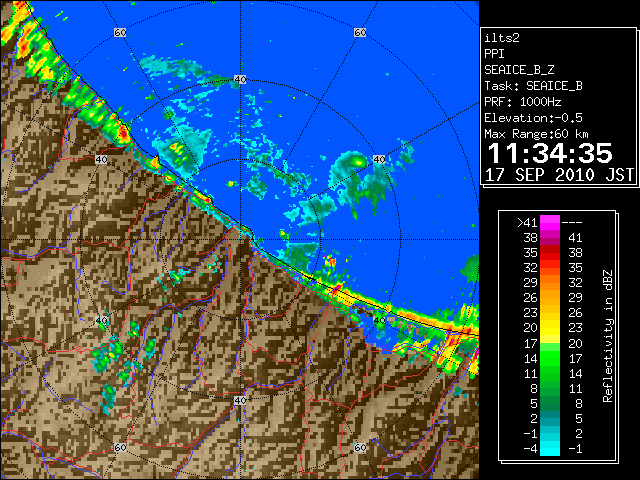640x480 pixels.
Task: Click the 'PRF: 1000Hz' value
Action: click(x=523, y=102)
